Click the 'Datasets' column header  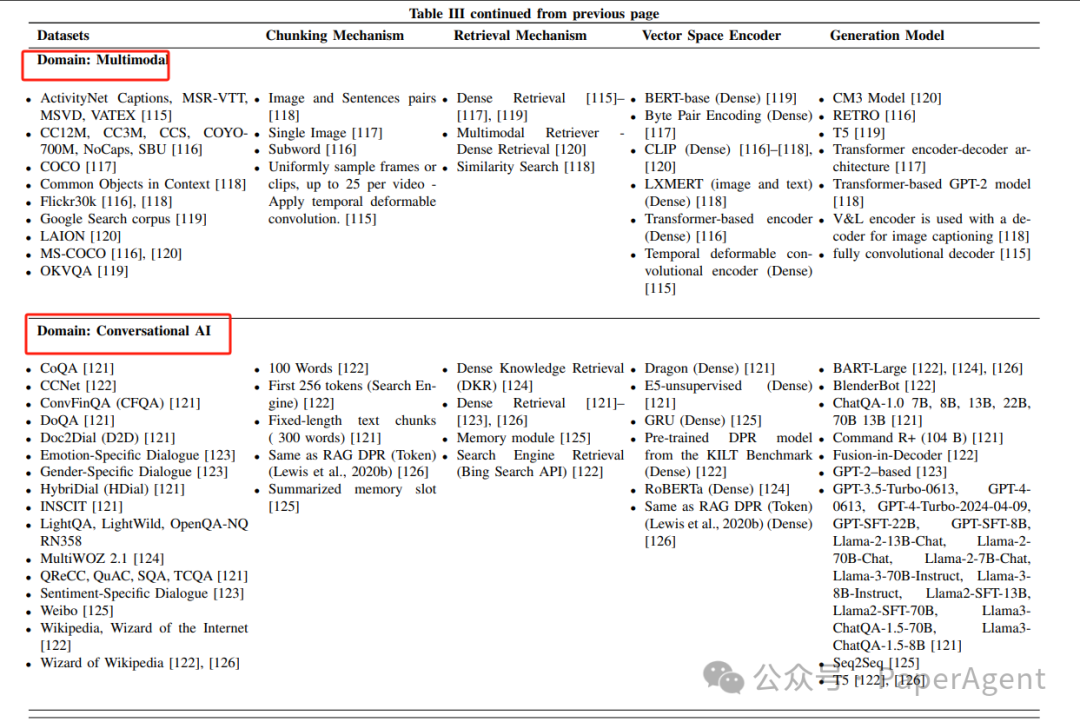click(x=63, y=36)
